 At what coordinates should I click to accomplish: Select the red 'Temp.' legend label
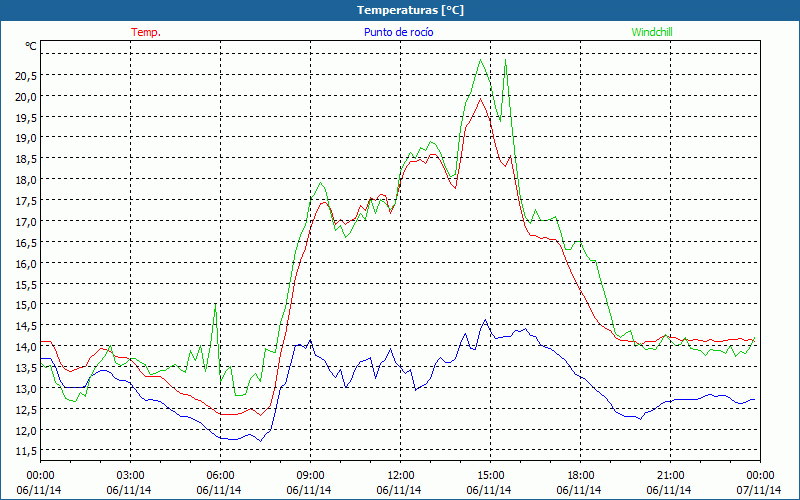[146, 32]
